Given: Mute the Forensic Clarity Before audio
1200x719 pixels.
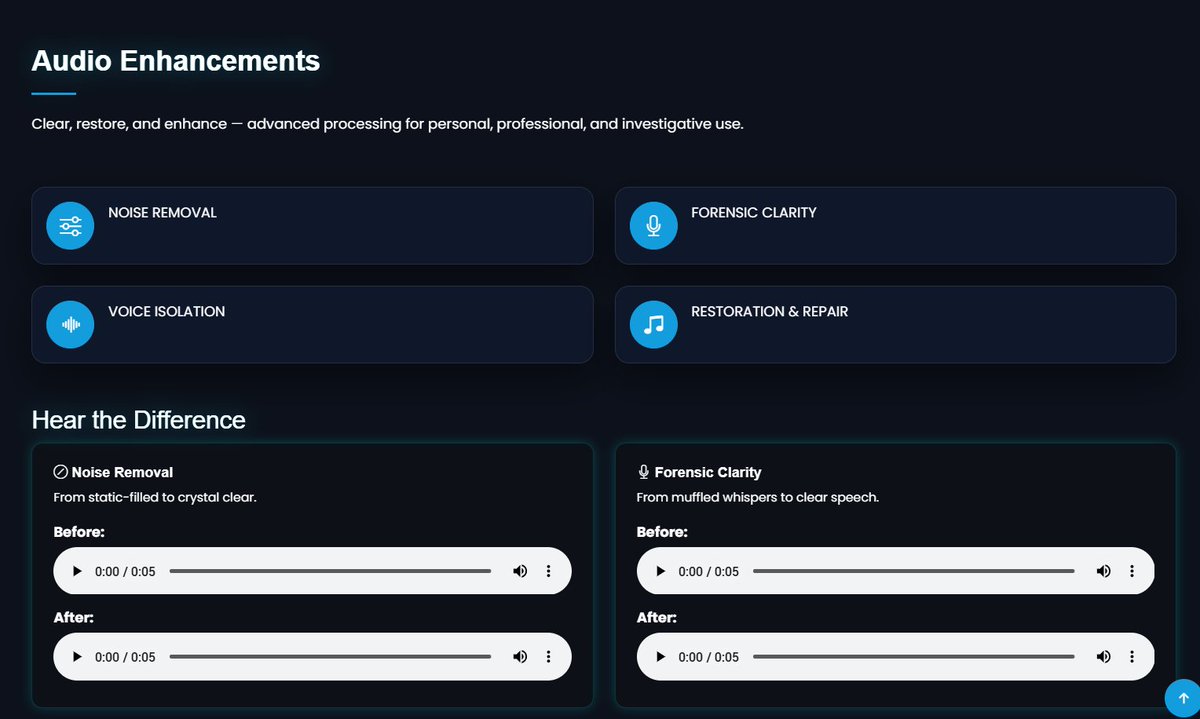Looking at the screenshot, I should (1103, 571).
